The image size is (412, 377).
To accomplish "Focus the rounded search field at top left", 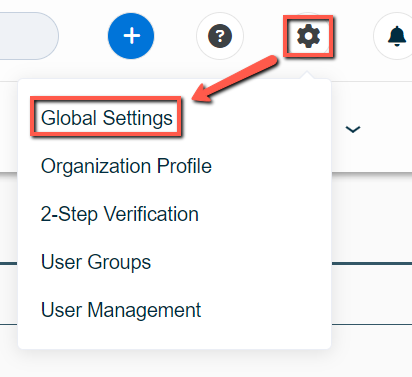I will 29,36.
